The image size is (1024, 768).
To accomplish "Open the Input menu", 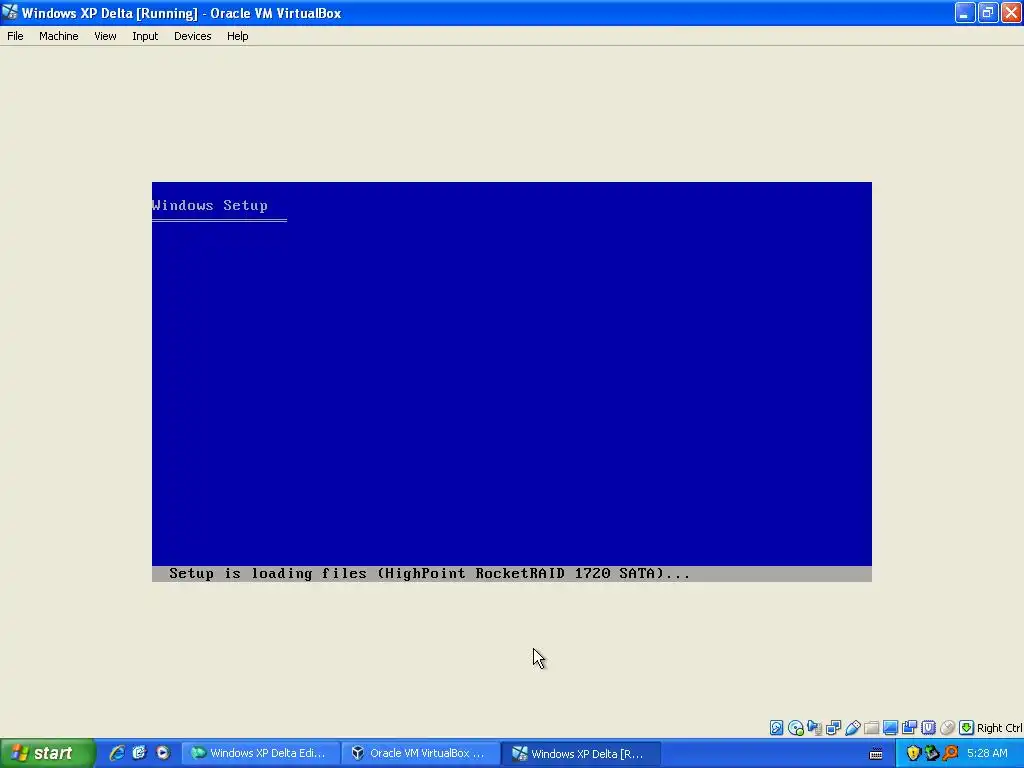I will click(x=145, y=36).
